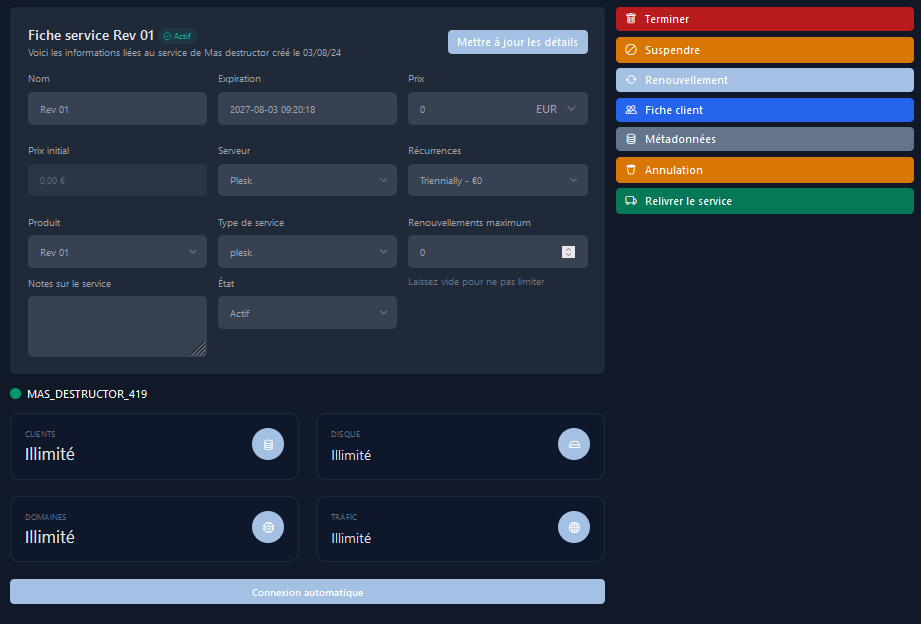Screen dimensions: 921x624
Task: Change the État dropdown from Actif
Action: (307, 313)
